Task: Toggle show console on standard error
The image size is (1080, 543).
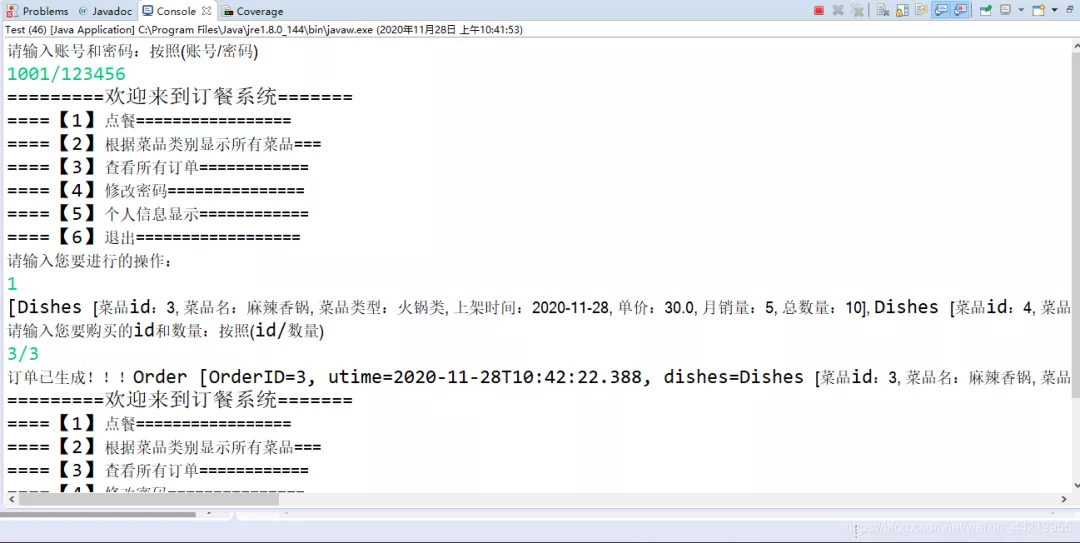Action: [x=960, y=10]
